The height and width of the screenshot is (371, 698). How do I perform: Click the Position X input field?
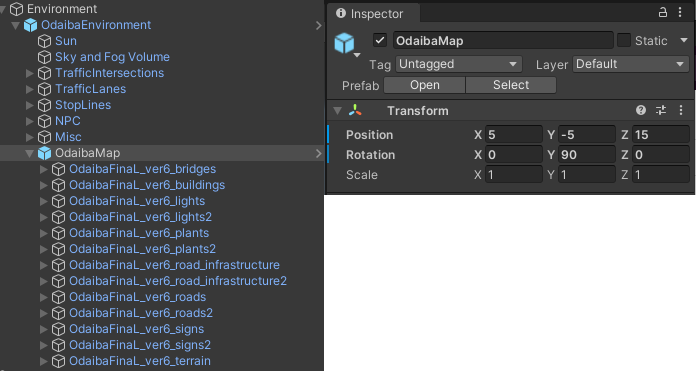click(x=514, y=135)
